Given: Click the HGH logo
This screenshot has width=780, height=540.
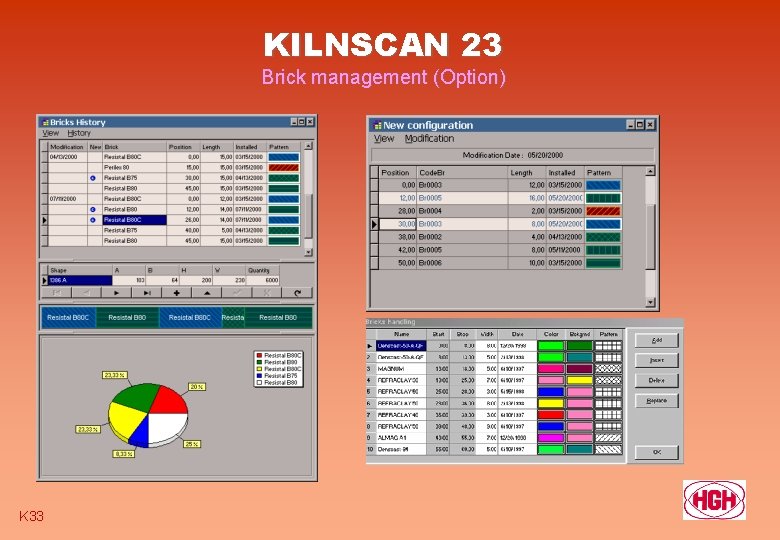Looking at the screenshot, I should (714, 500).
